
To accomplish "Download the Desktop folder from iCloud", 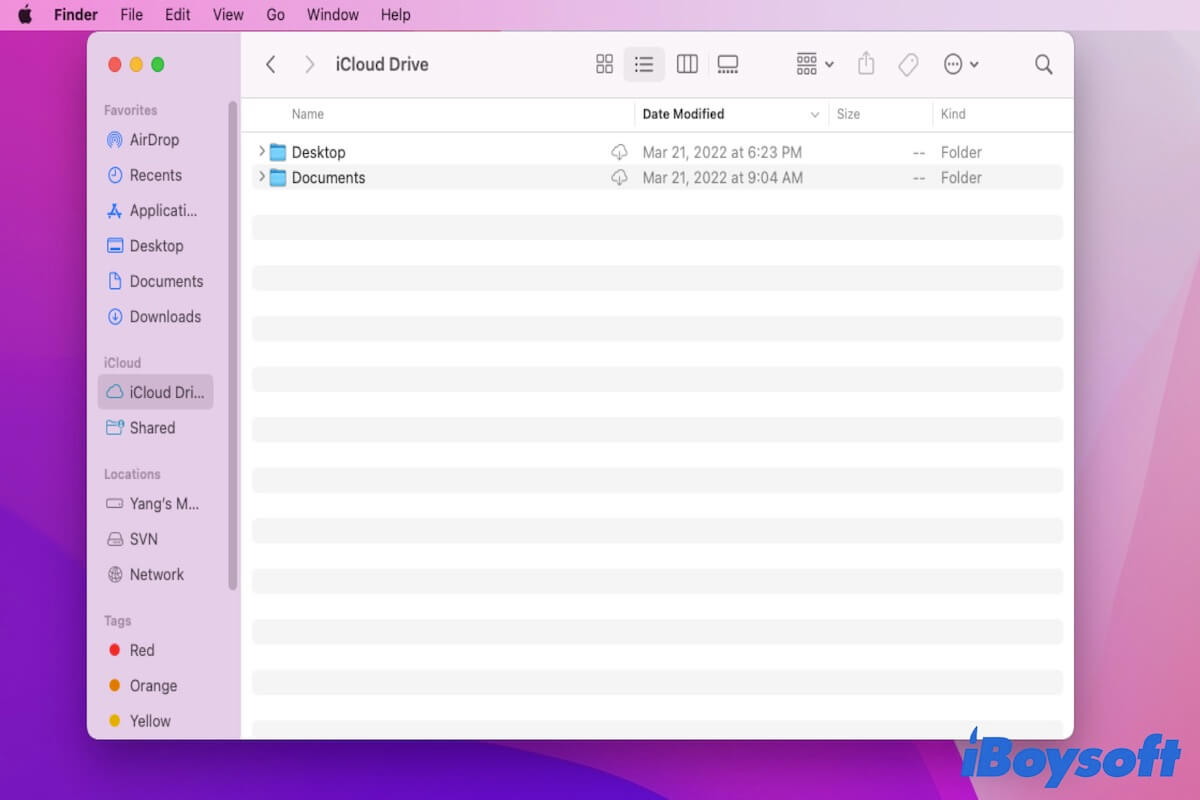I will coord(620,152).
